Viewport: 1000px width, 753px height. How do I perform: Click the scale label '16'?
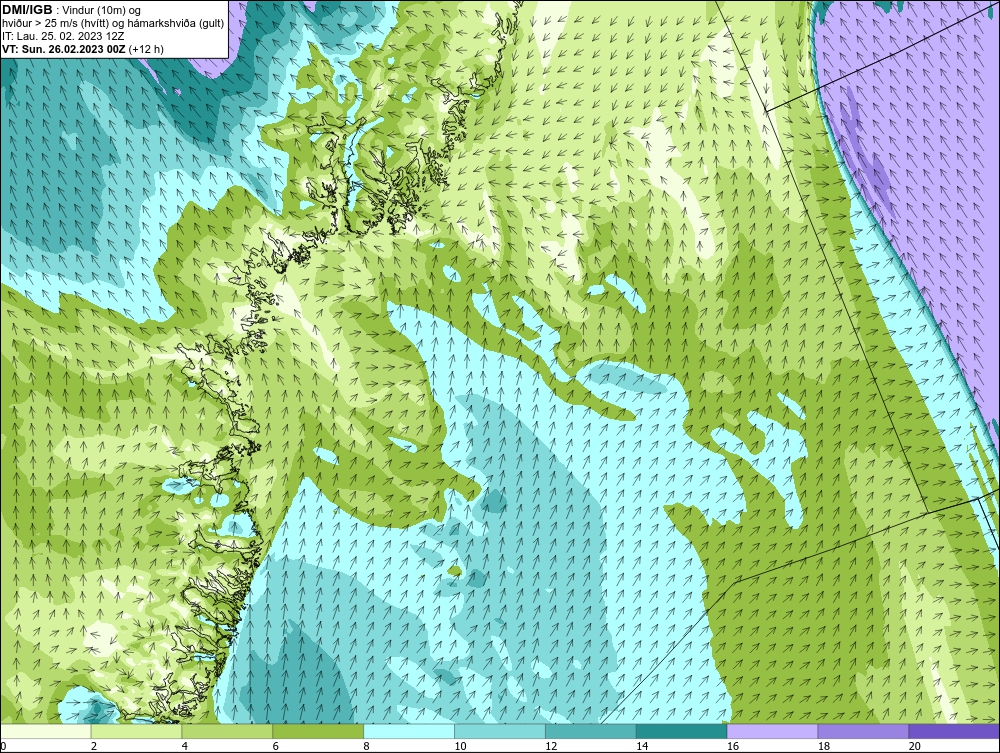733,746
